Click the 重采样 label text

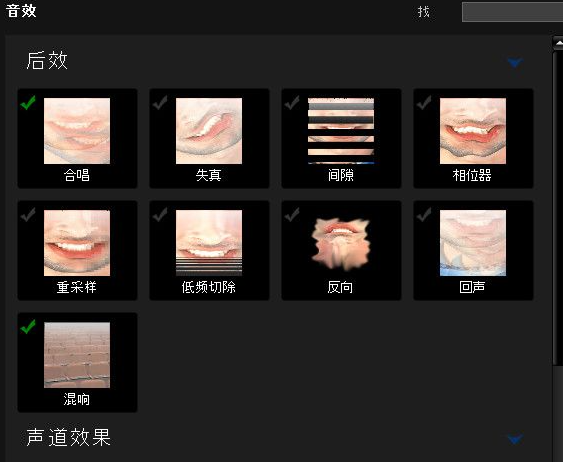coord(76,287)
